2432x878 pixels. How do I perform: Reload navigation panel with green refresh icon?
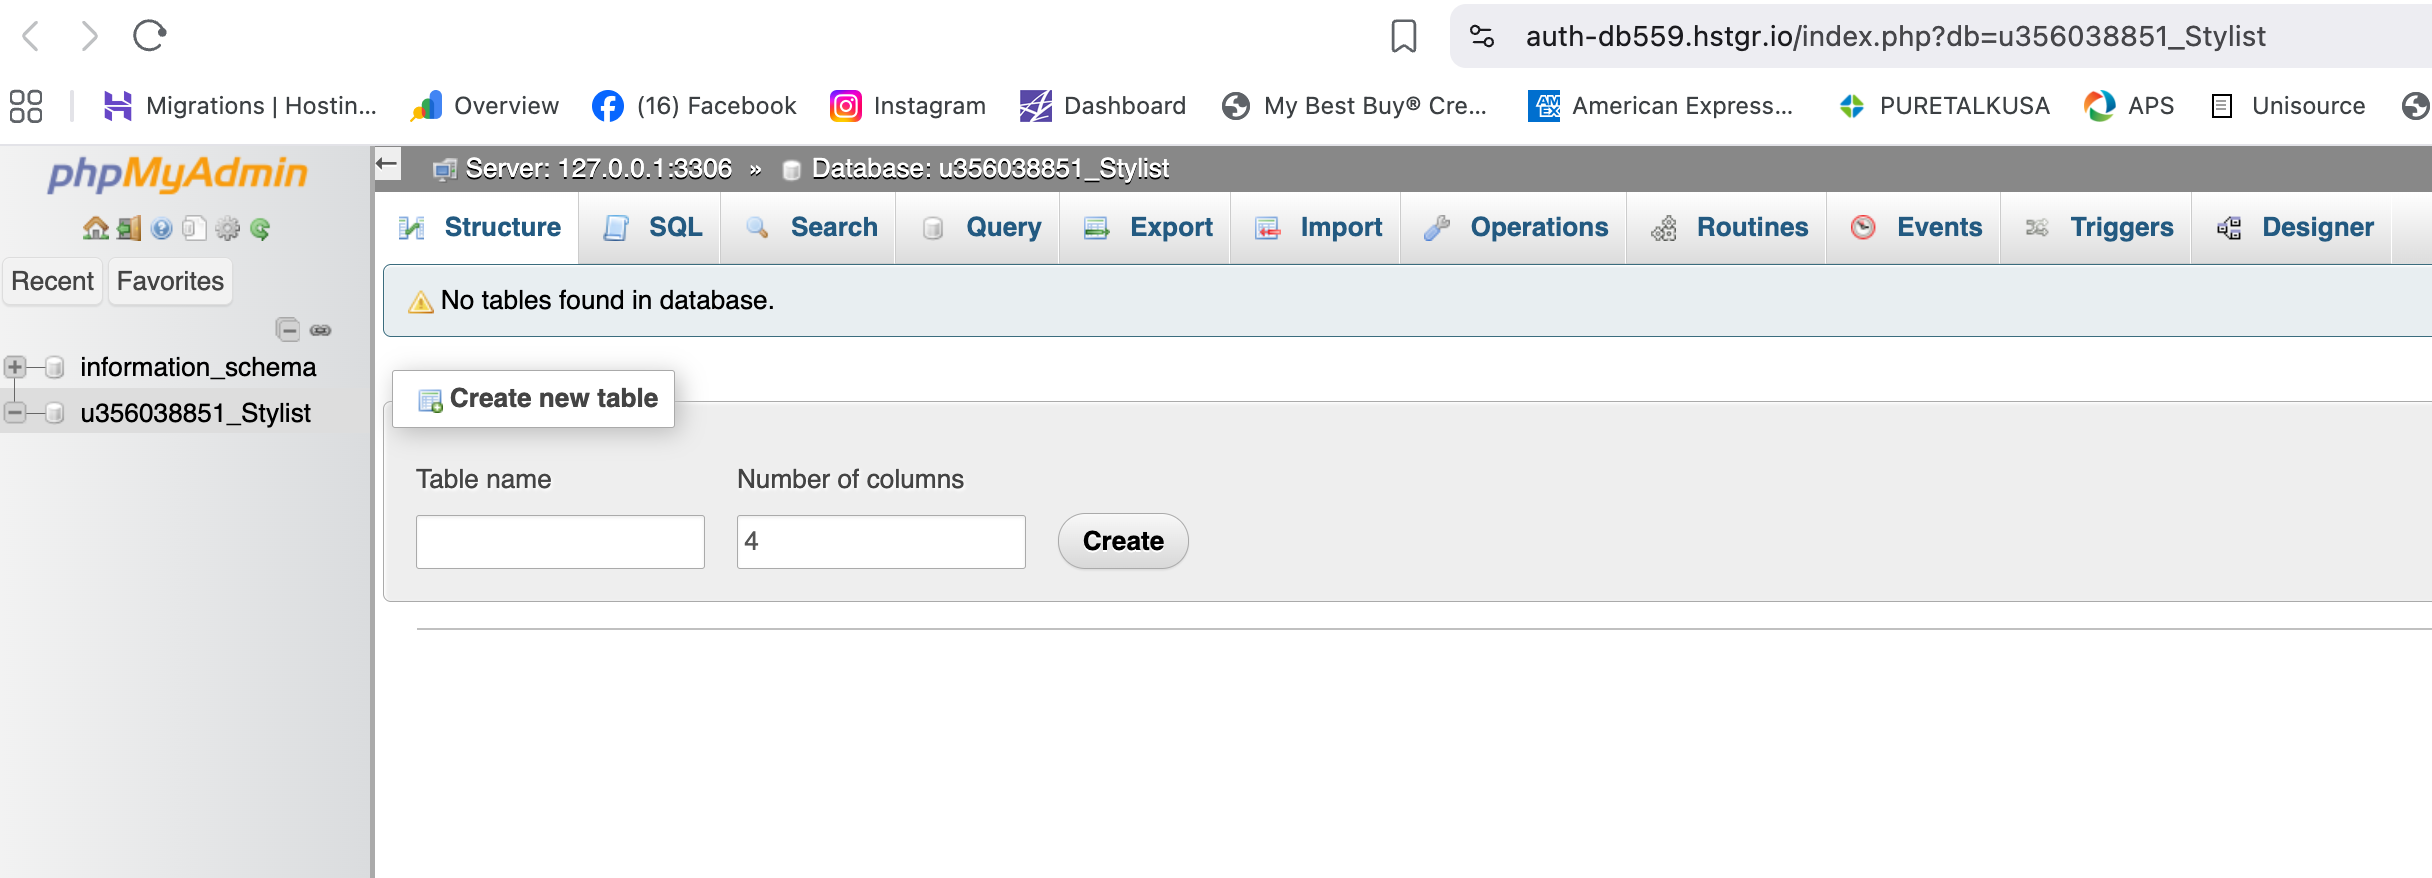(261, 229)
